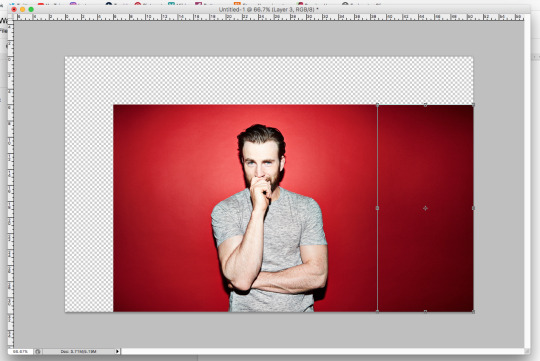Viewport: 540px width, 361px height.
Task: Click the transform center reference point crosshair
Action: click(x=425, y=208)
